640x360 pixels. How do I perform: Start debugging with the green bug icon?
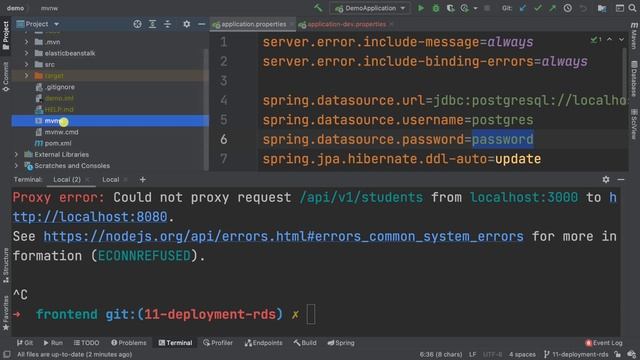click(436, 8)
